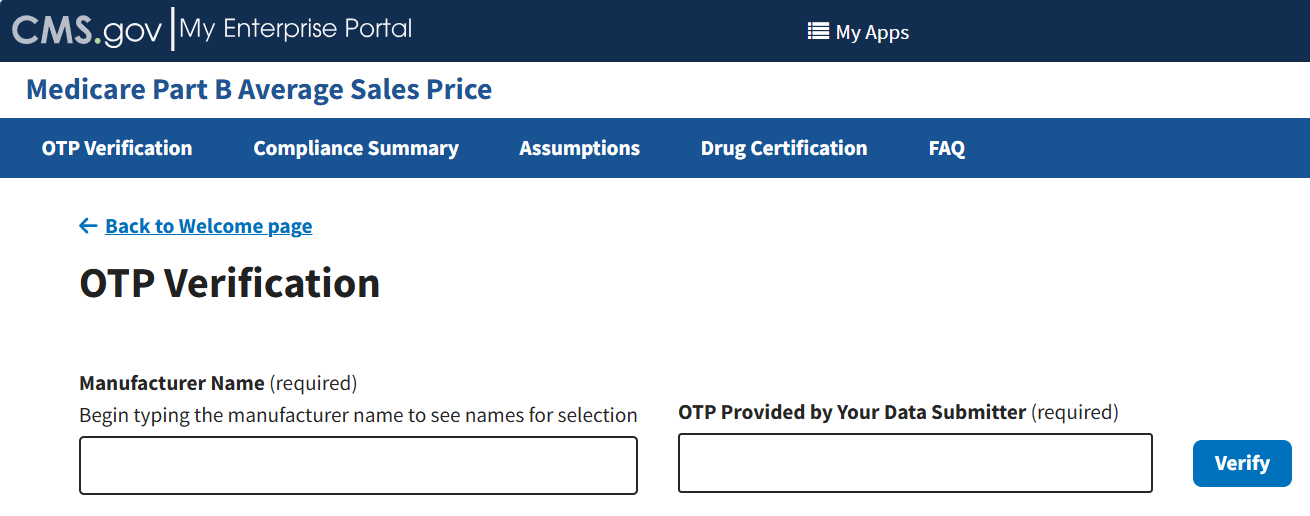Click the OTP Provided by Data Submitter field
This screenshot has height=516, width=1310.
click(x=915, y=463)
